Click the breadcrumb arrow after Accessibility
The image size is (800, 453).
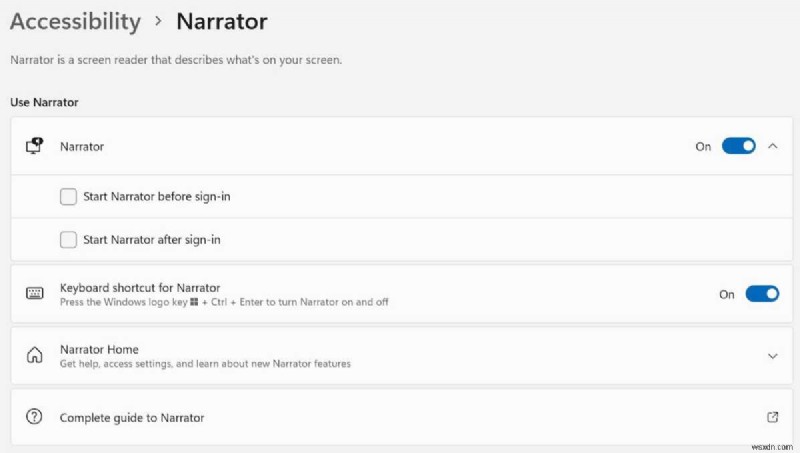[158, 21]
